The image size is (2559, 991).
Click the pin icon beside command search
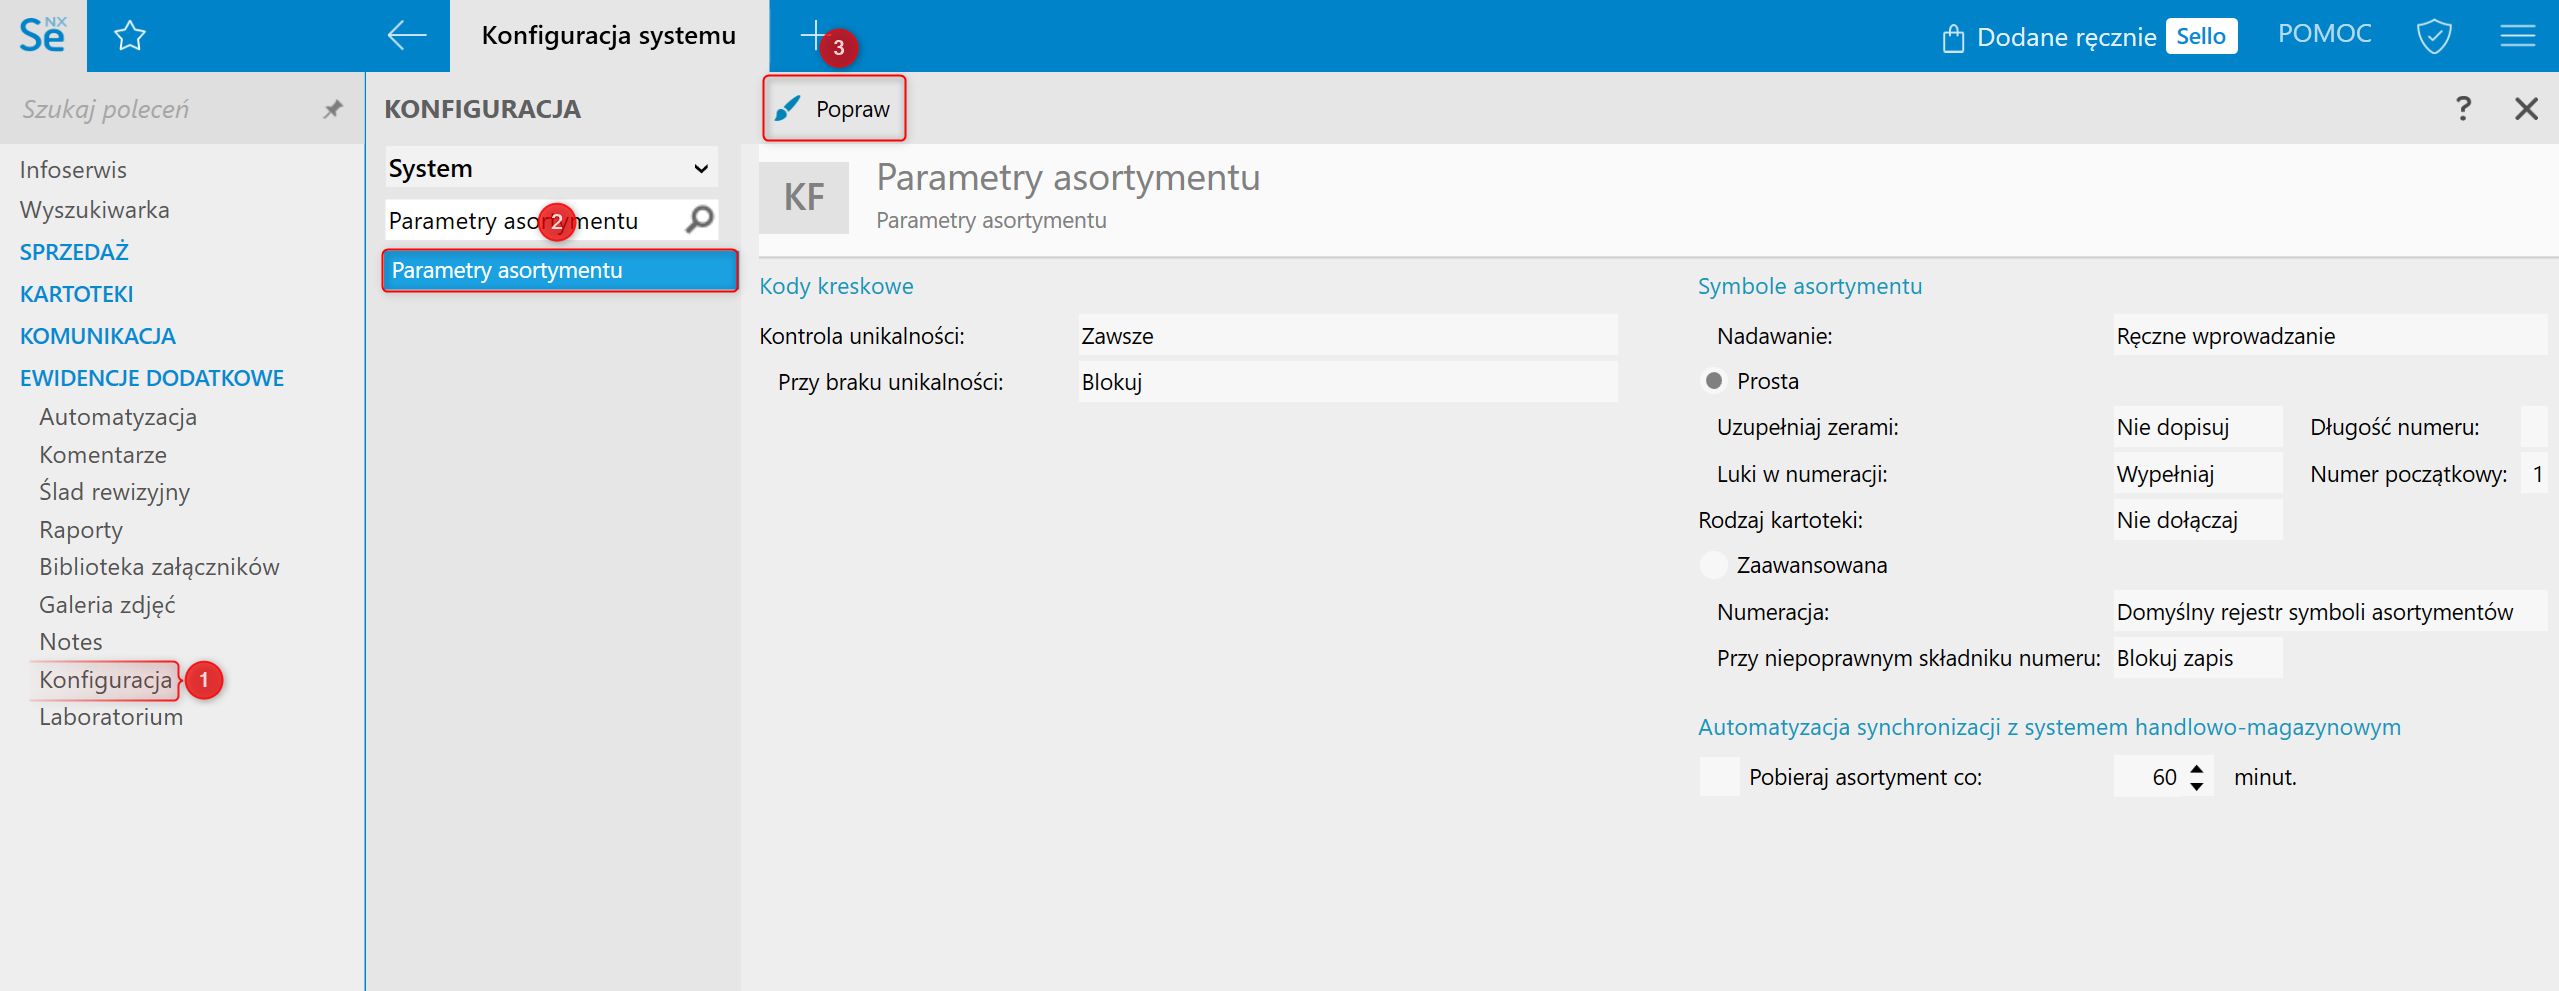coord(333,109)
